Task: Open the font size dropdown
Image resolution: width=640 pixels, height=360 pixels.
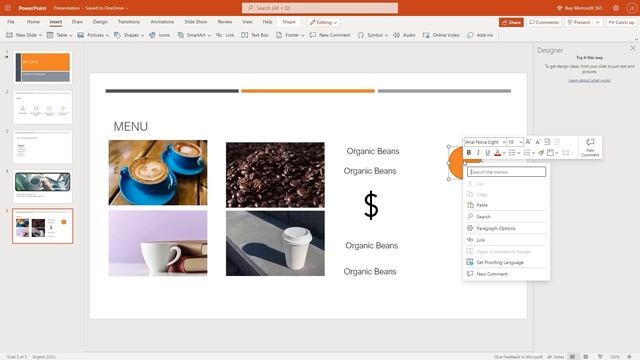Action: [x=521, y=142]
